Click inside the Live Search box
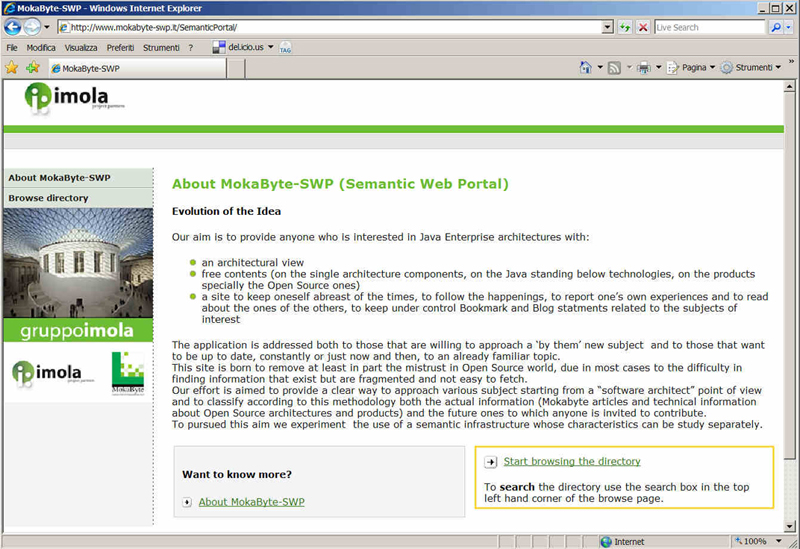 click(x=710, y=28)
